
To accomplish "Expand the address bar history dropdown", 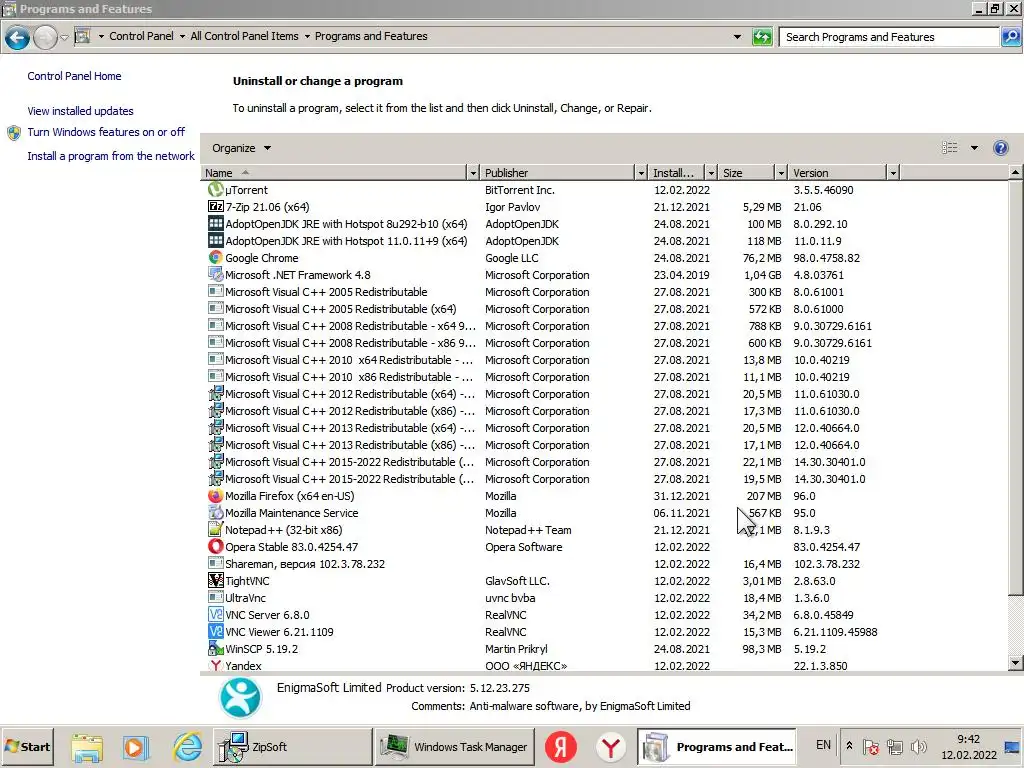I will (x=737, y=37).
